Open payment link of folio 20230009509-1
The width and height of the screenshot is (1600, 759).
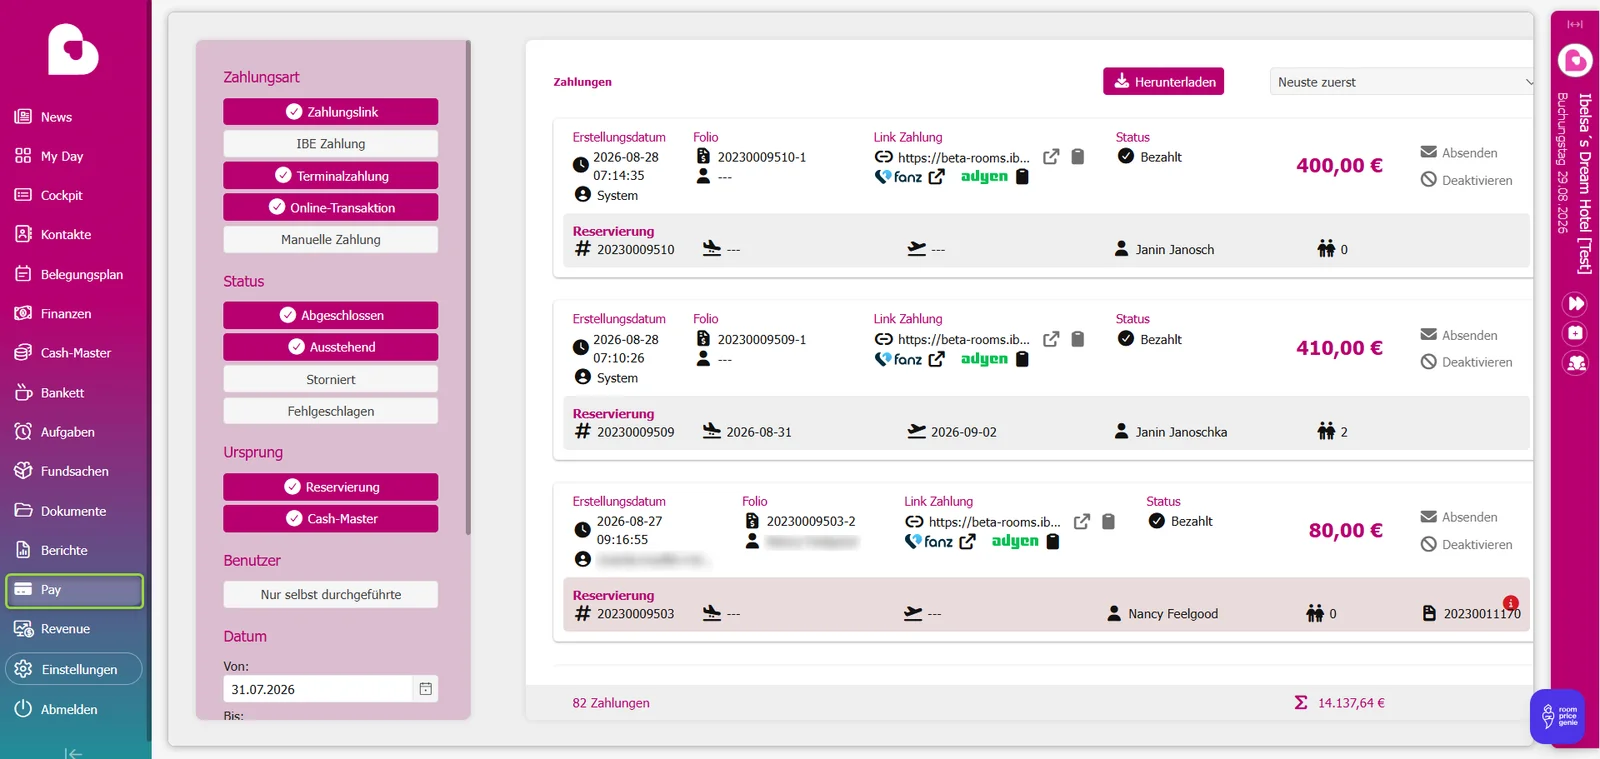pos(963,339)
